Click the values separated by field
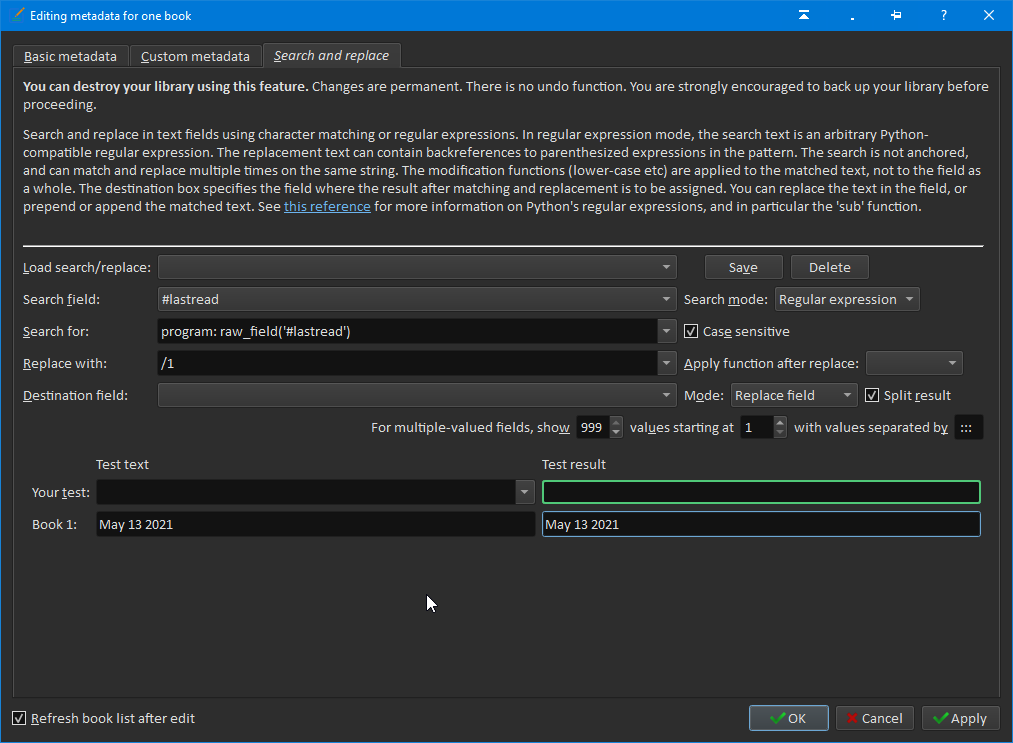1013x743 pixels. point(968,428)
